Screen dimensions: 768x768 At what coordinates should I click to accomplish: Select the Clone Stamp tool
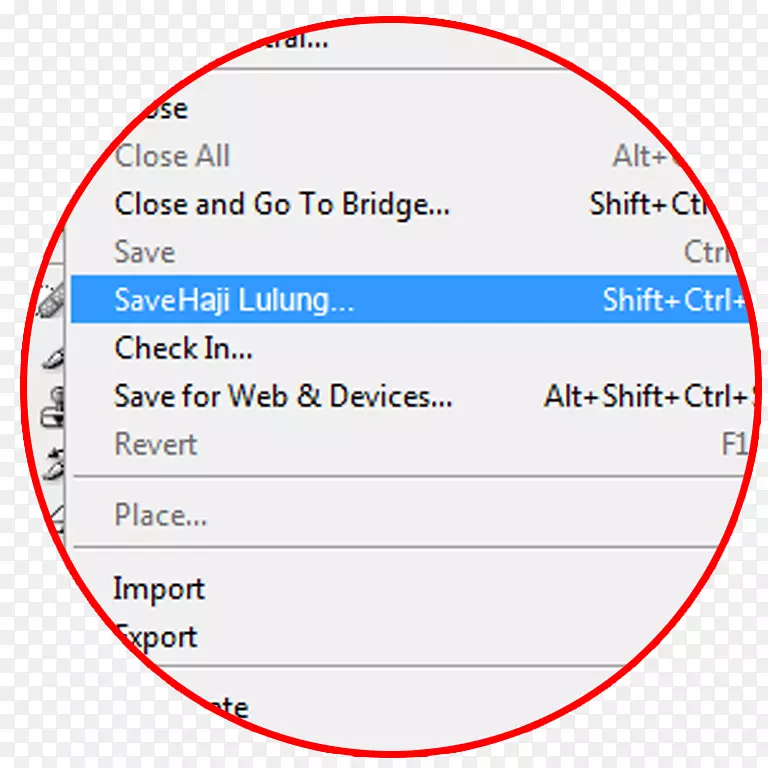coord(53,408)
